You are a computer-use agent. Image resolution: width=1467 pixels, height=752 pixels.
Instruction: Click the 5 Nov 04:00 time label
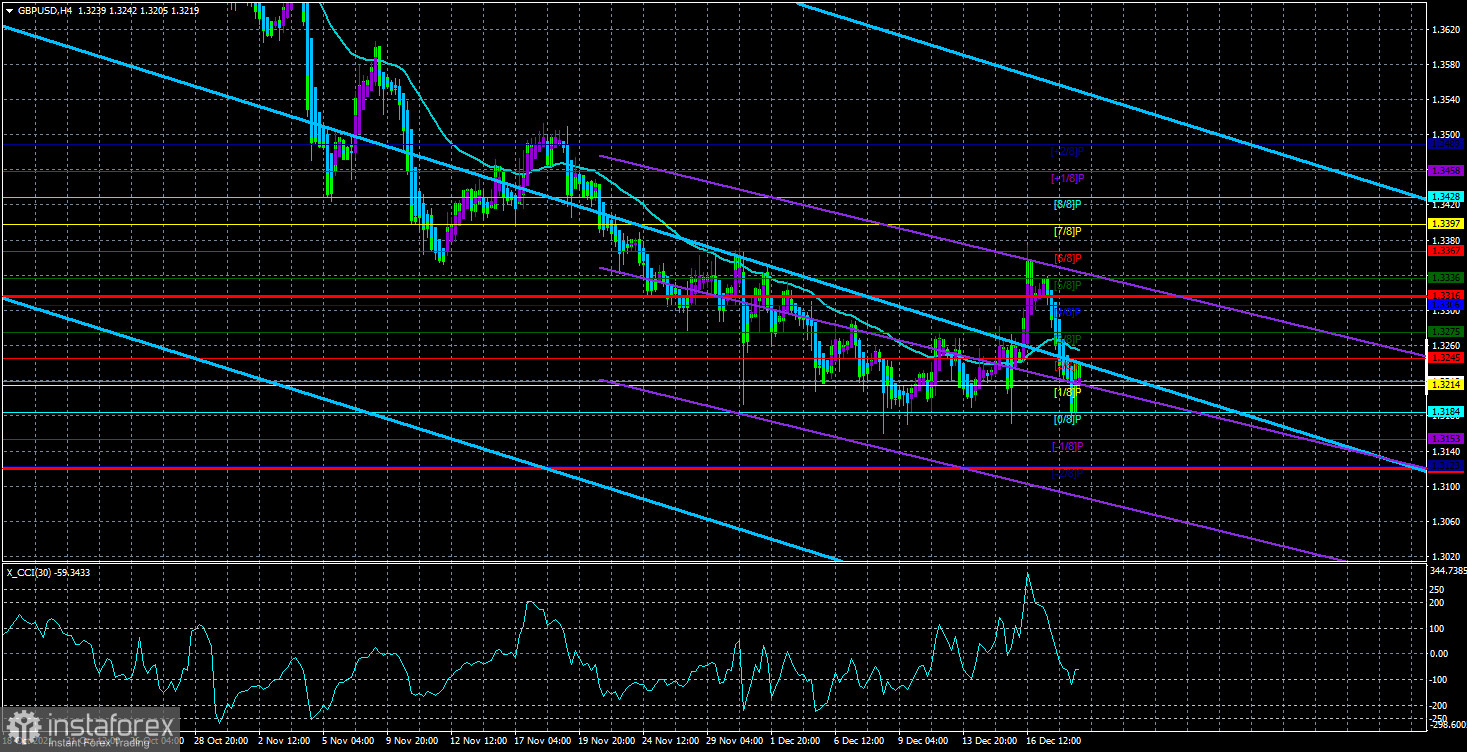point(346,741)
